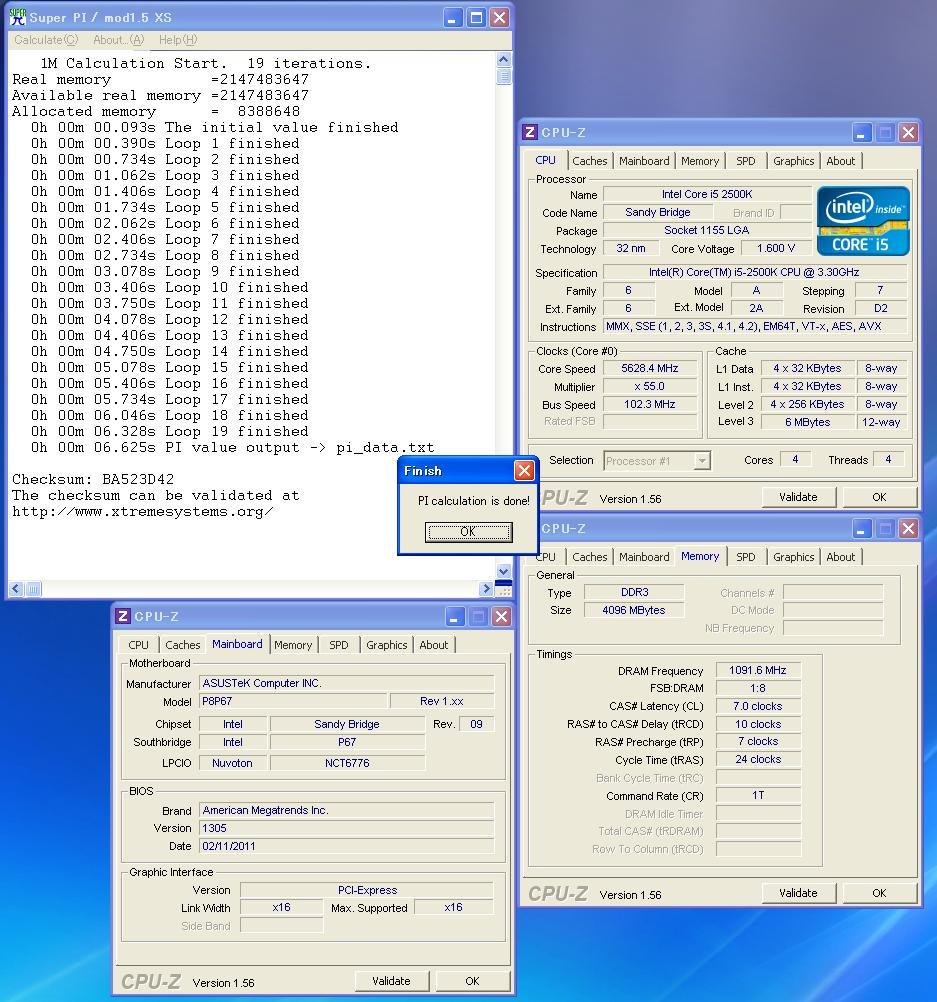The width and height of the screenshot is (937, 1002).
Task: Close the CPU-Z Memory window
Action: (x=908, y=528)
